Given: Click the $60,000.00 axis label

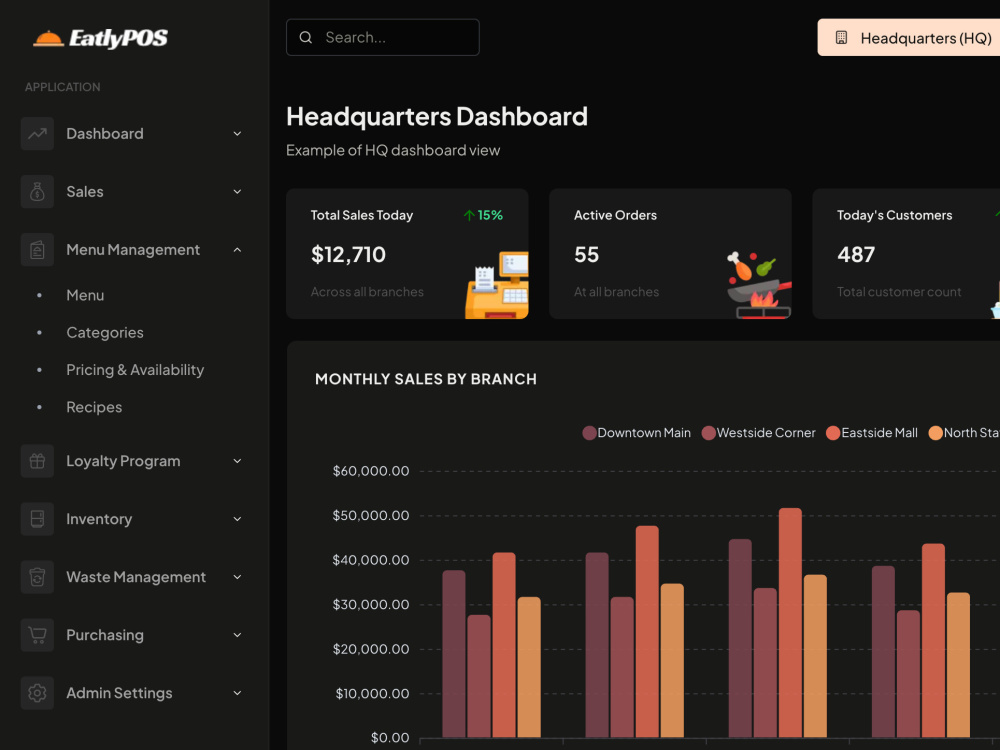Looking at the screenshot, I should [371, 471].
